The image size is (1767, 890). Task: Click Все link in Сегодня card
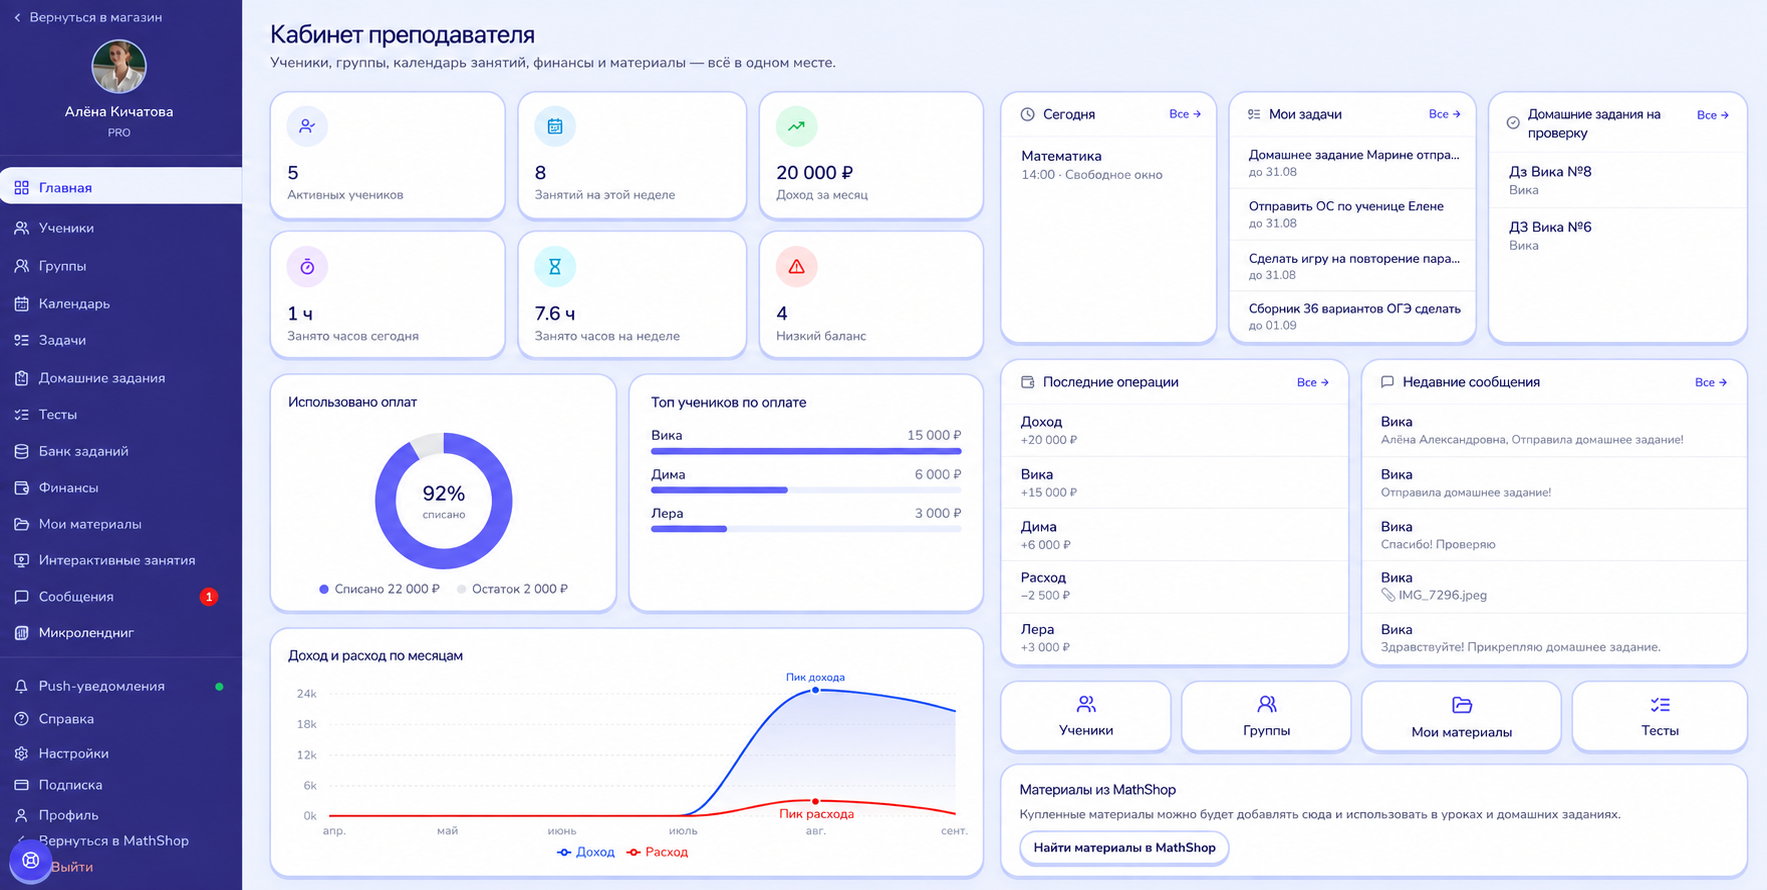(1185, 114)
